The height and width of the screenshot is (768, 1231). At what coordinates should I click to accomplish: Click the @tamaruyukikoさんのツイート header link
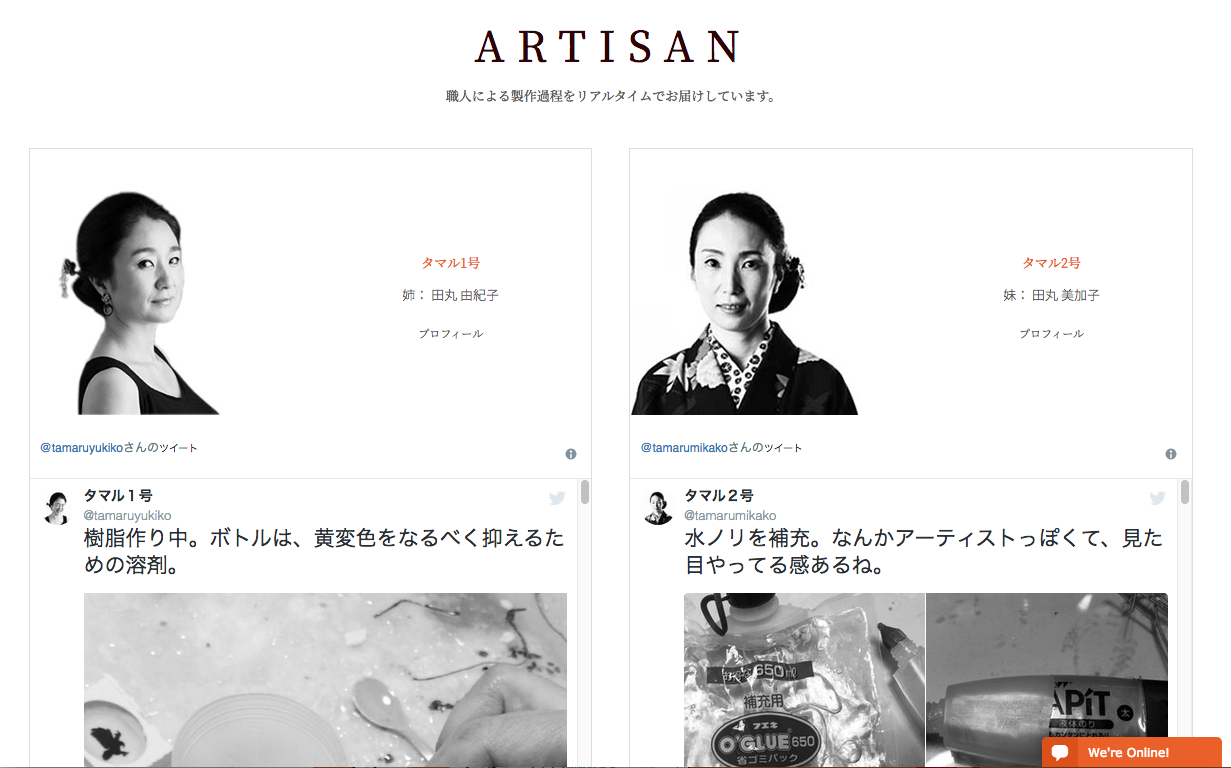(x=119, y=448)
